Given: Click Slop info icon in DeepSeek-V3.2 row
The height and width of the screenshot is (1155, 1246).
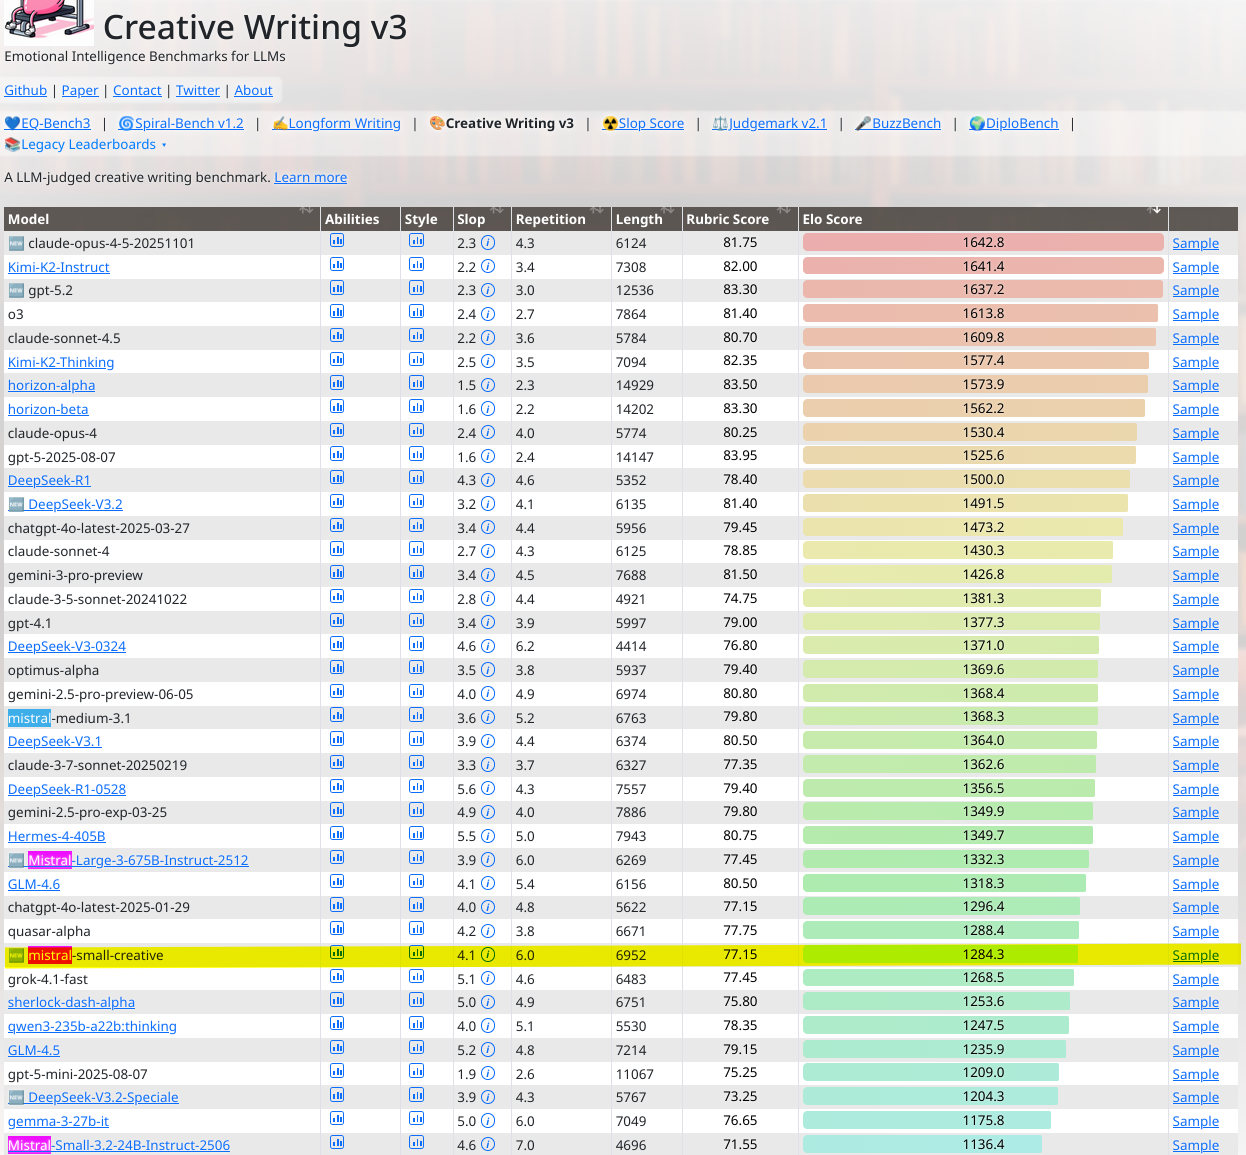Looking at the screenshot, I should pos(488,504).
